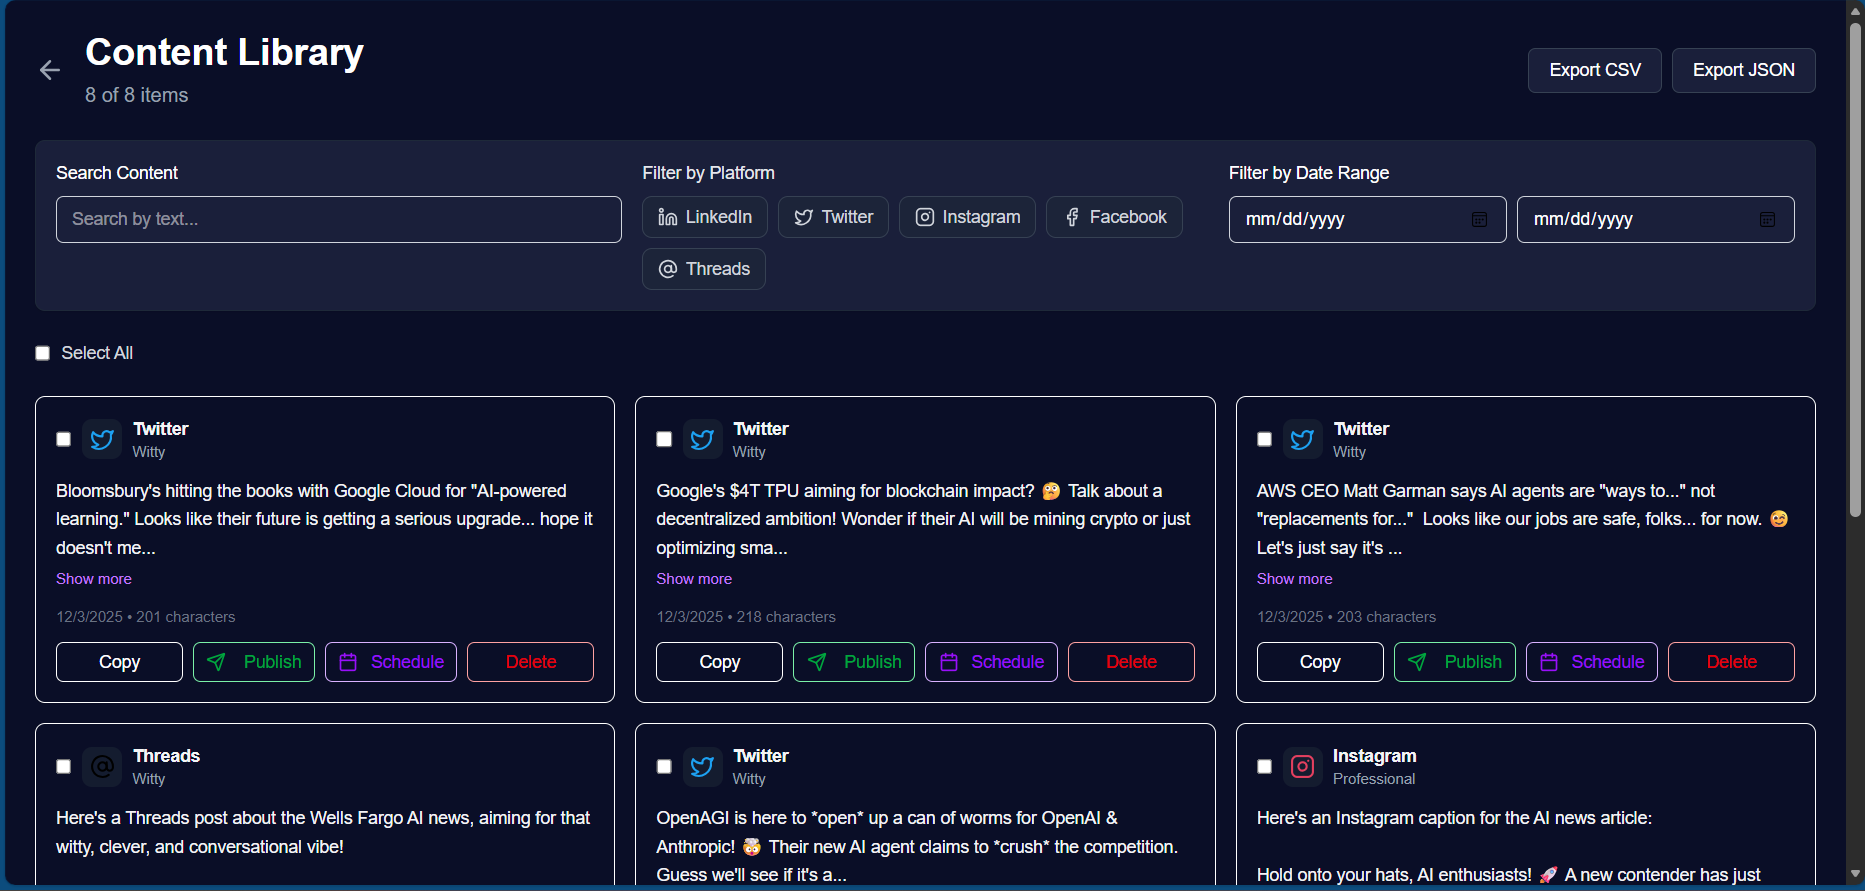The height and width of the screenshot is (891, 1865).
Task: Filter by the Twitter platform
Action: coord(833,217)
